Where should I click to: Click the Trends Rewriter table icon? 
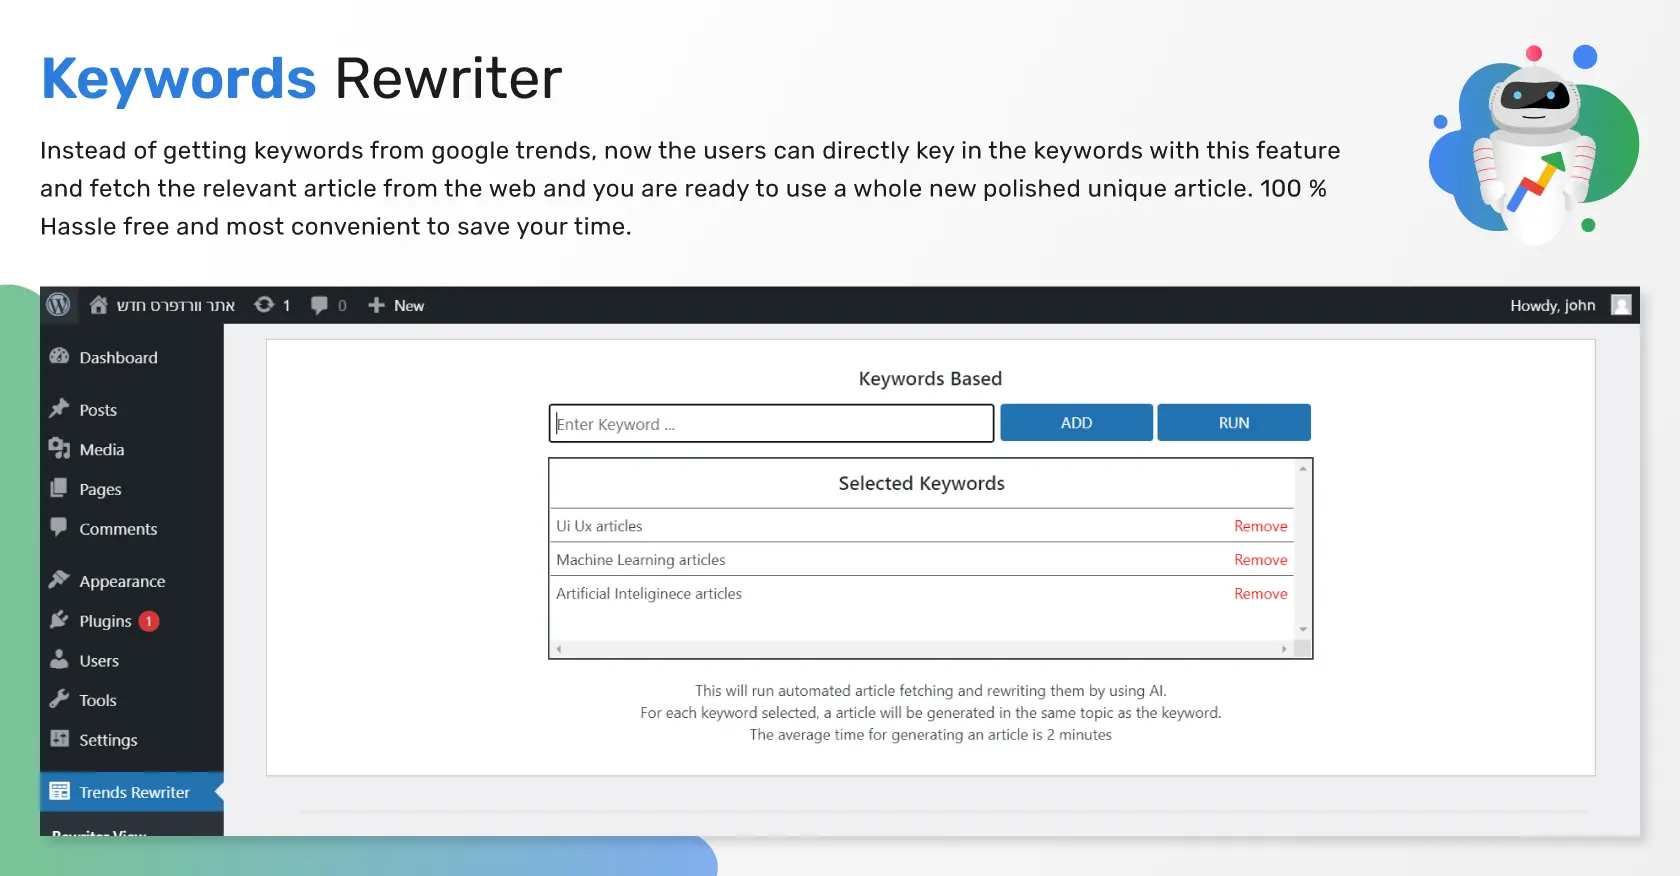pyautogui.click(x=59, y=791)
